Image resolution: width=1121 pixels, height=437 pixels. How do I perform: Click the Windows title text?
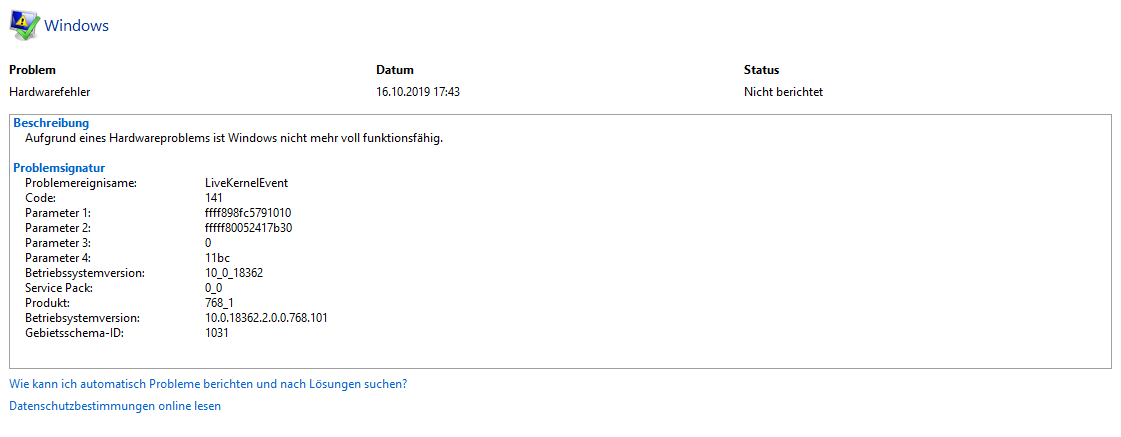[76, 26]
